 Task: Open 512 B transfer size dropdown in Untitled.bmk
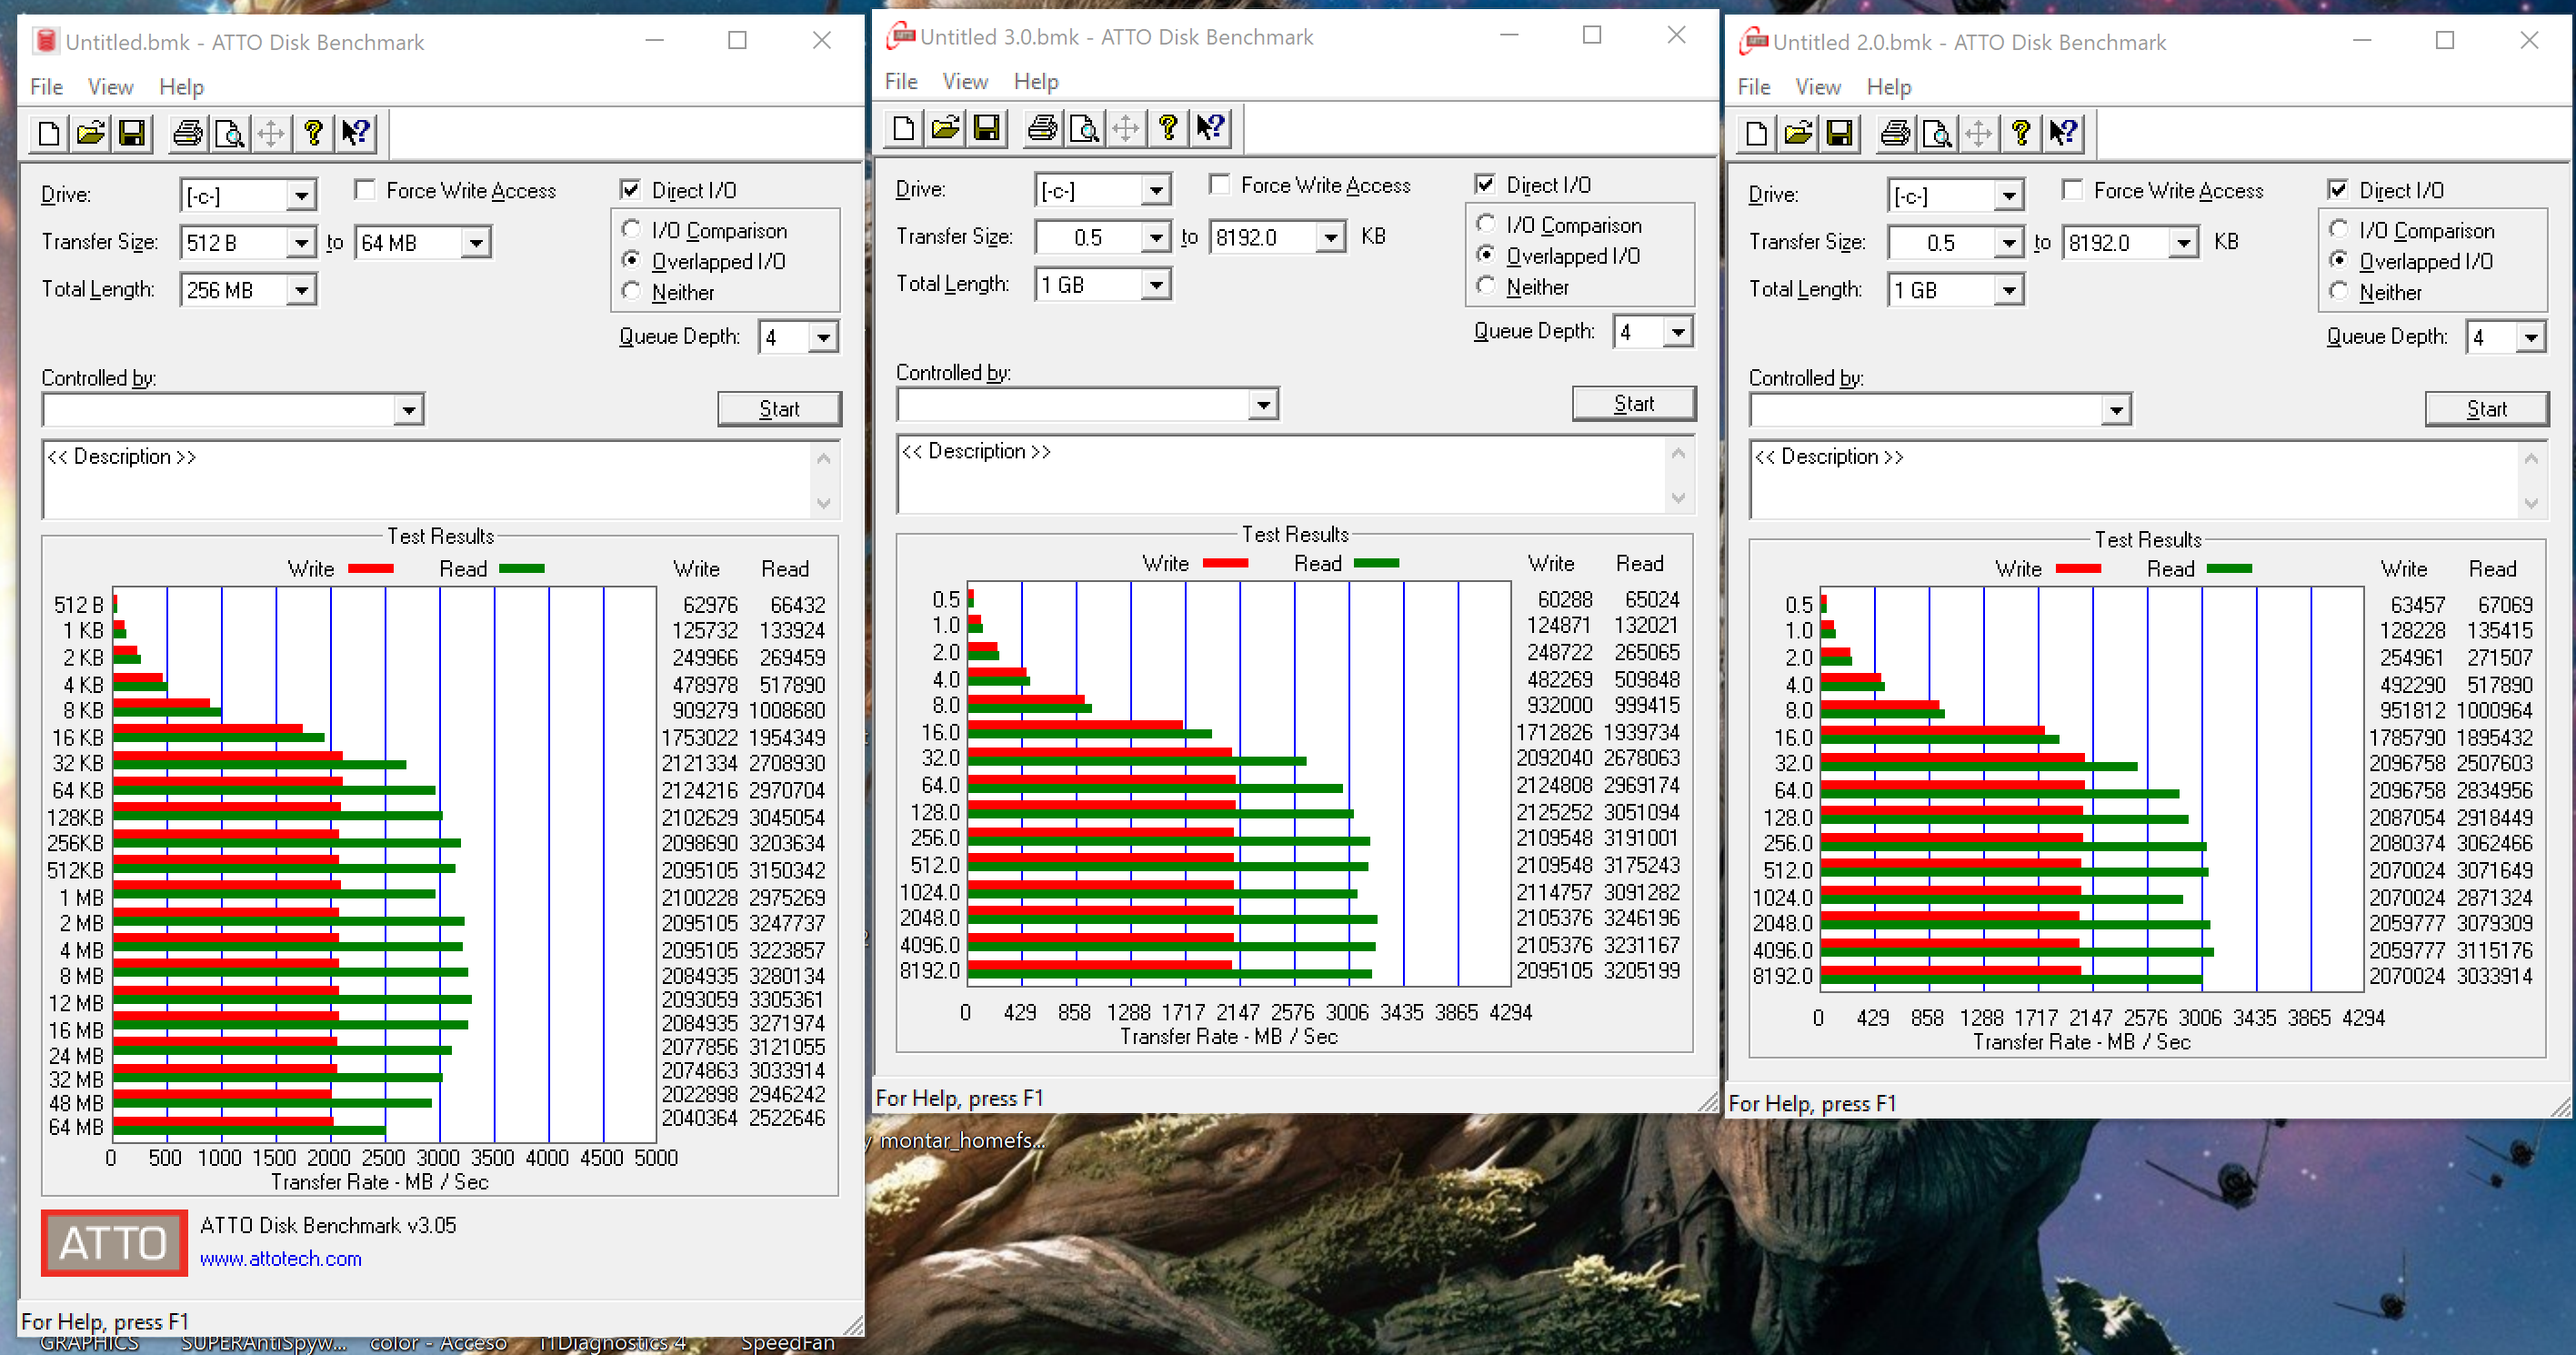(x=301, y=243)
